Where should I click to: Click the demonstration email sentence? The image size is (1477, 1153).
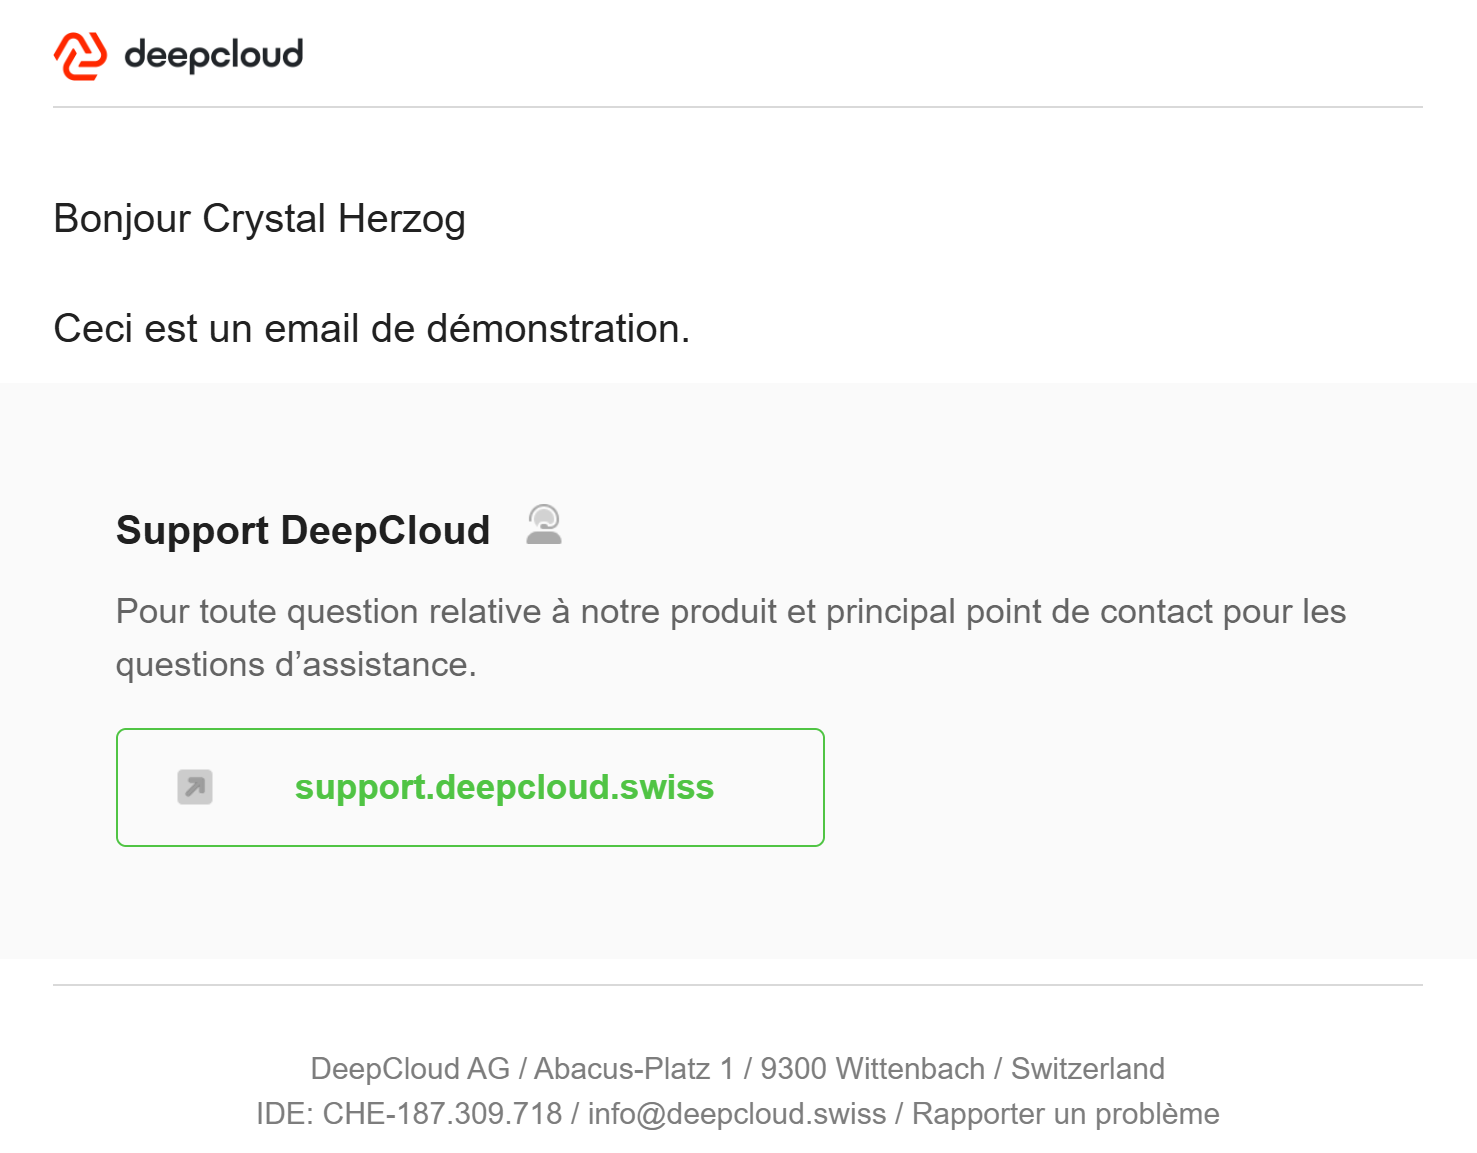click(x=372, y=328)
